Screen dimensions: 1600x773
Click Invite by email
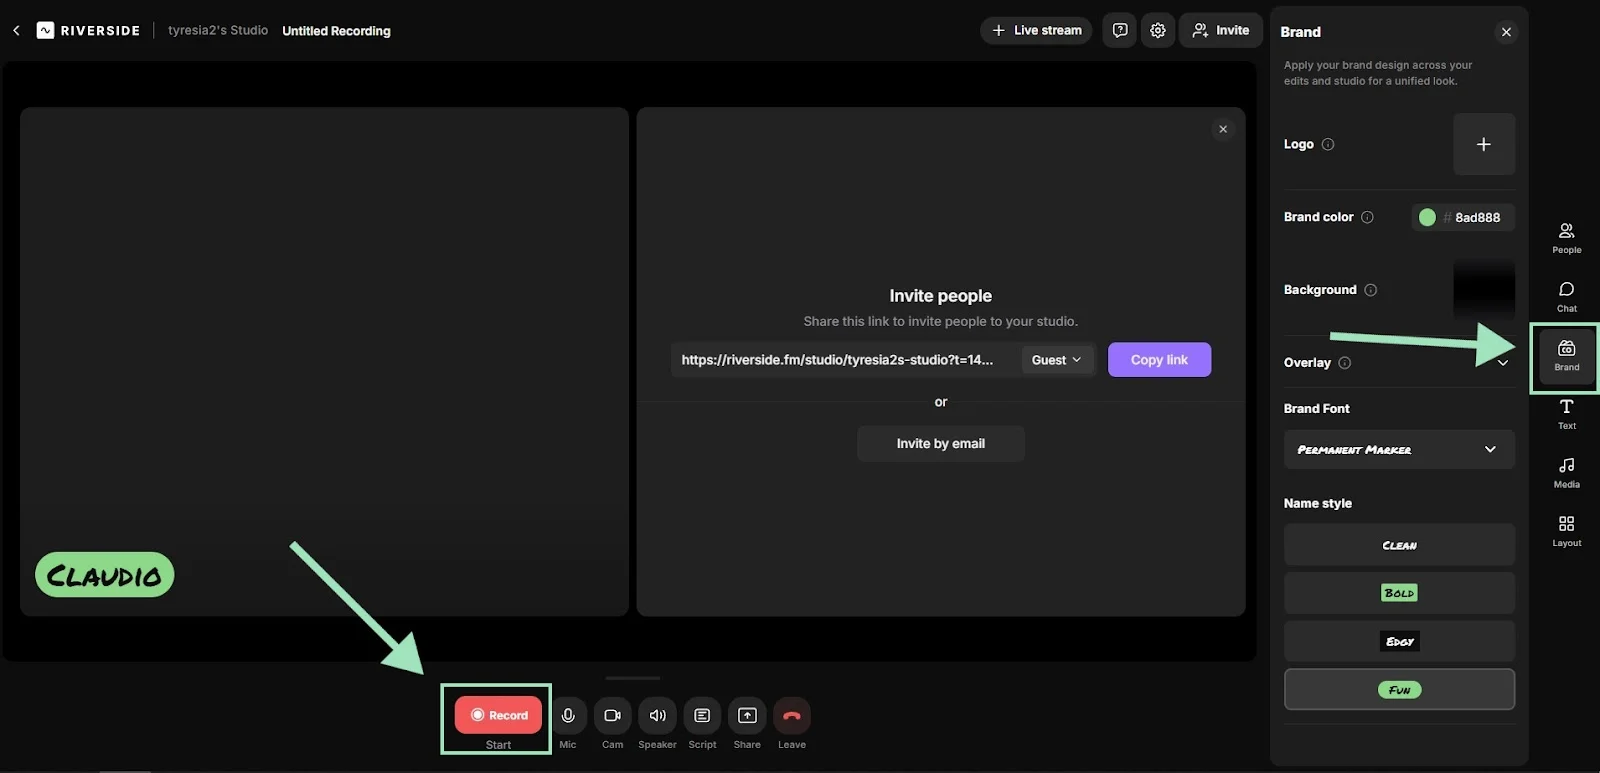[940, 444]
